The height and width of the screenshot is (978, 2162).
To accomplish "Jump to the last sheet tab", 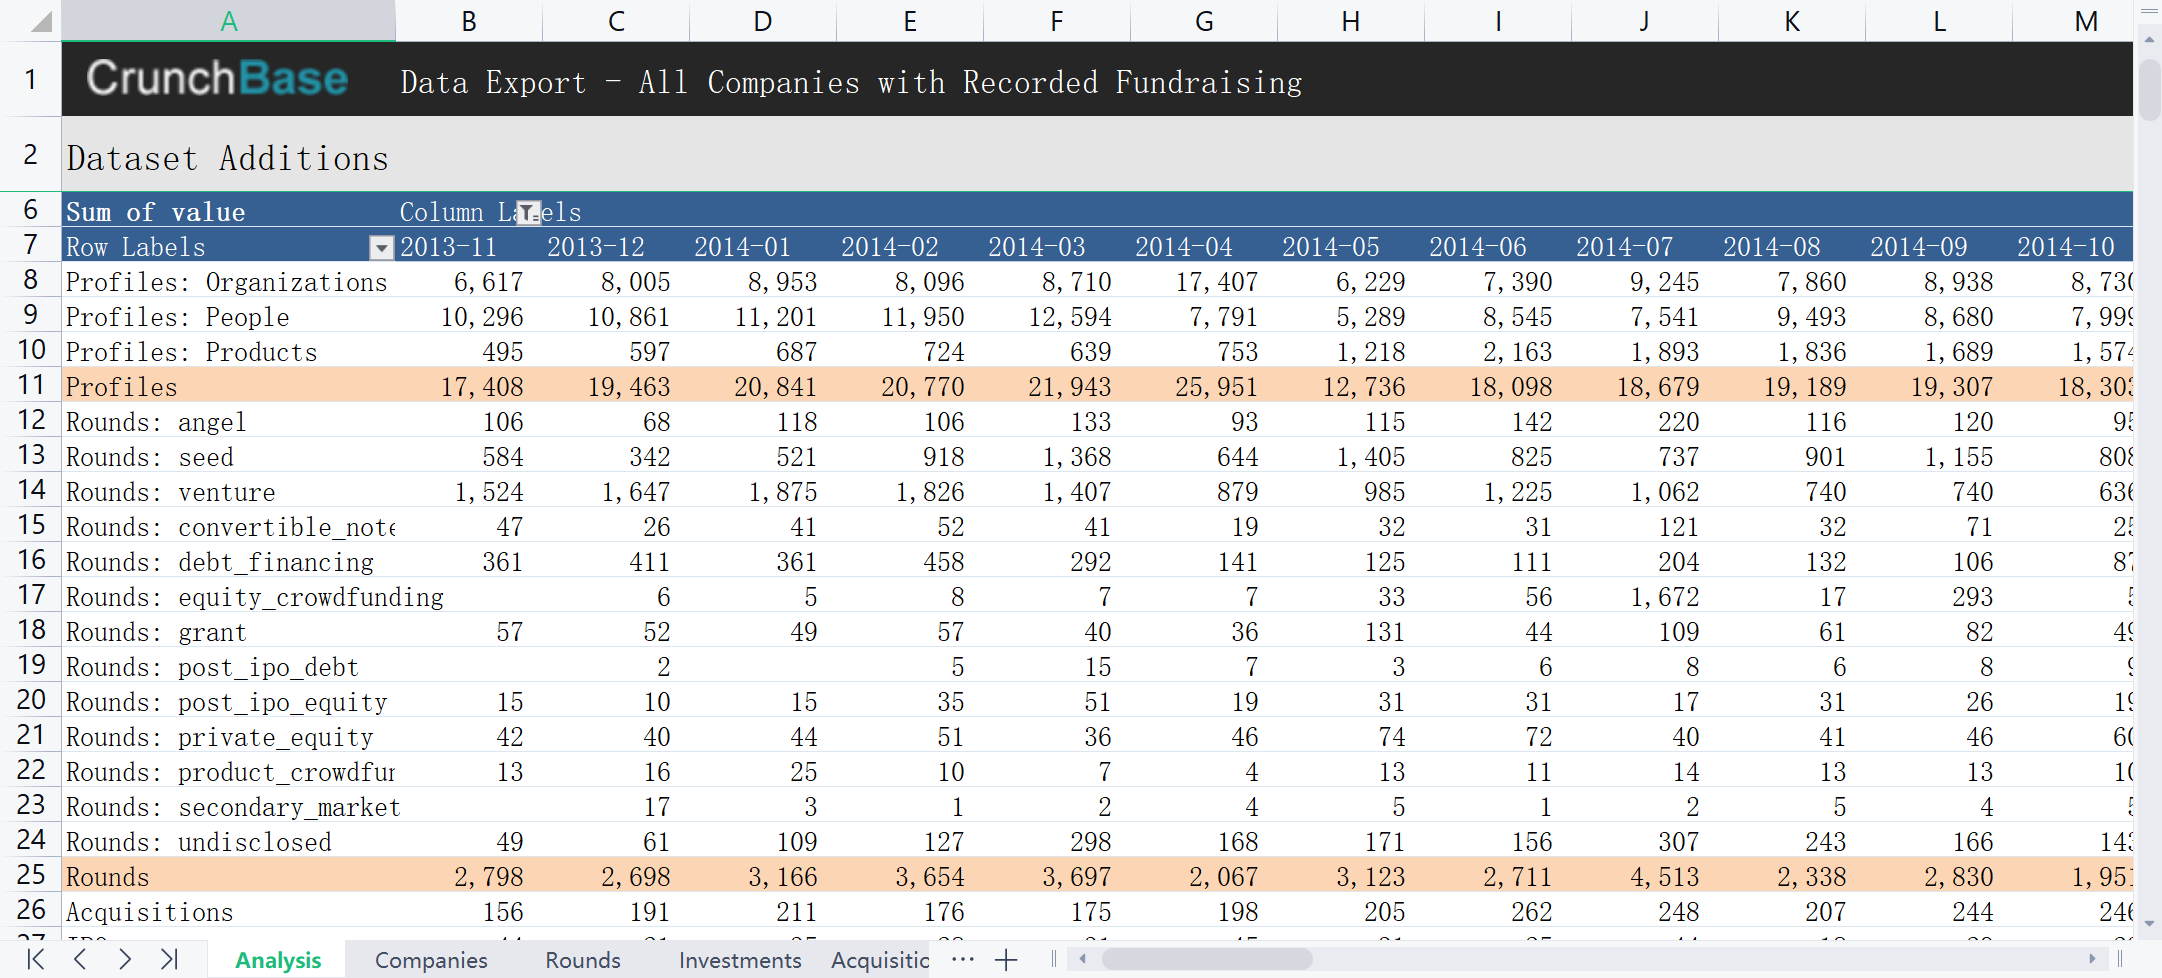I will [170, 960].
